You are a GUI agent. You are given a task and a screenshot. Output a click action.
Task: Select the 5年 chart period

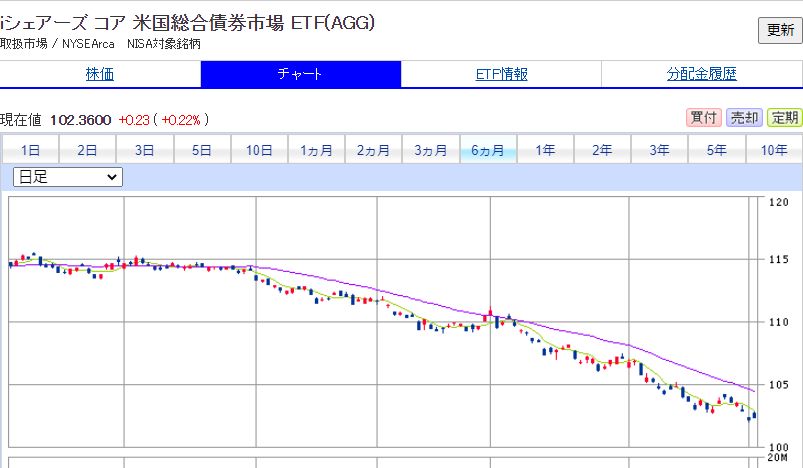[717, 150]
